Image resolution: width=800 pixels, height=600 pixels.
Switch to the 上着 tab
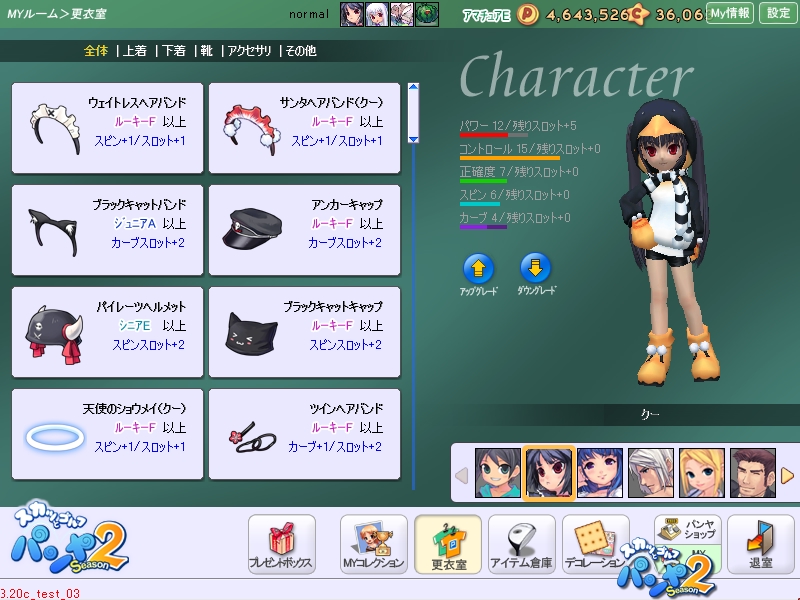point(134,50)
